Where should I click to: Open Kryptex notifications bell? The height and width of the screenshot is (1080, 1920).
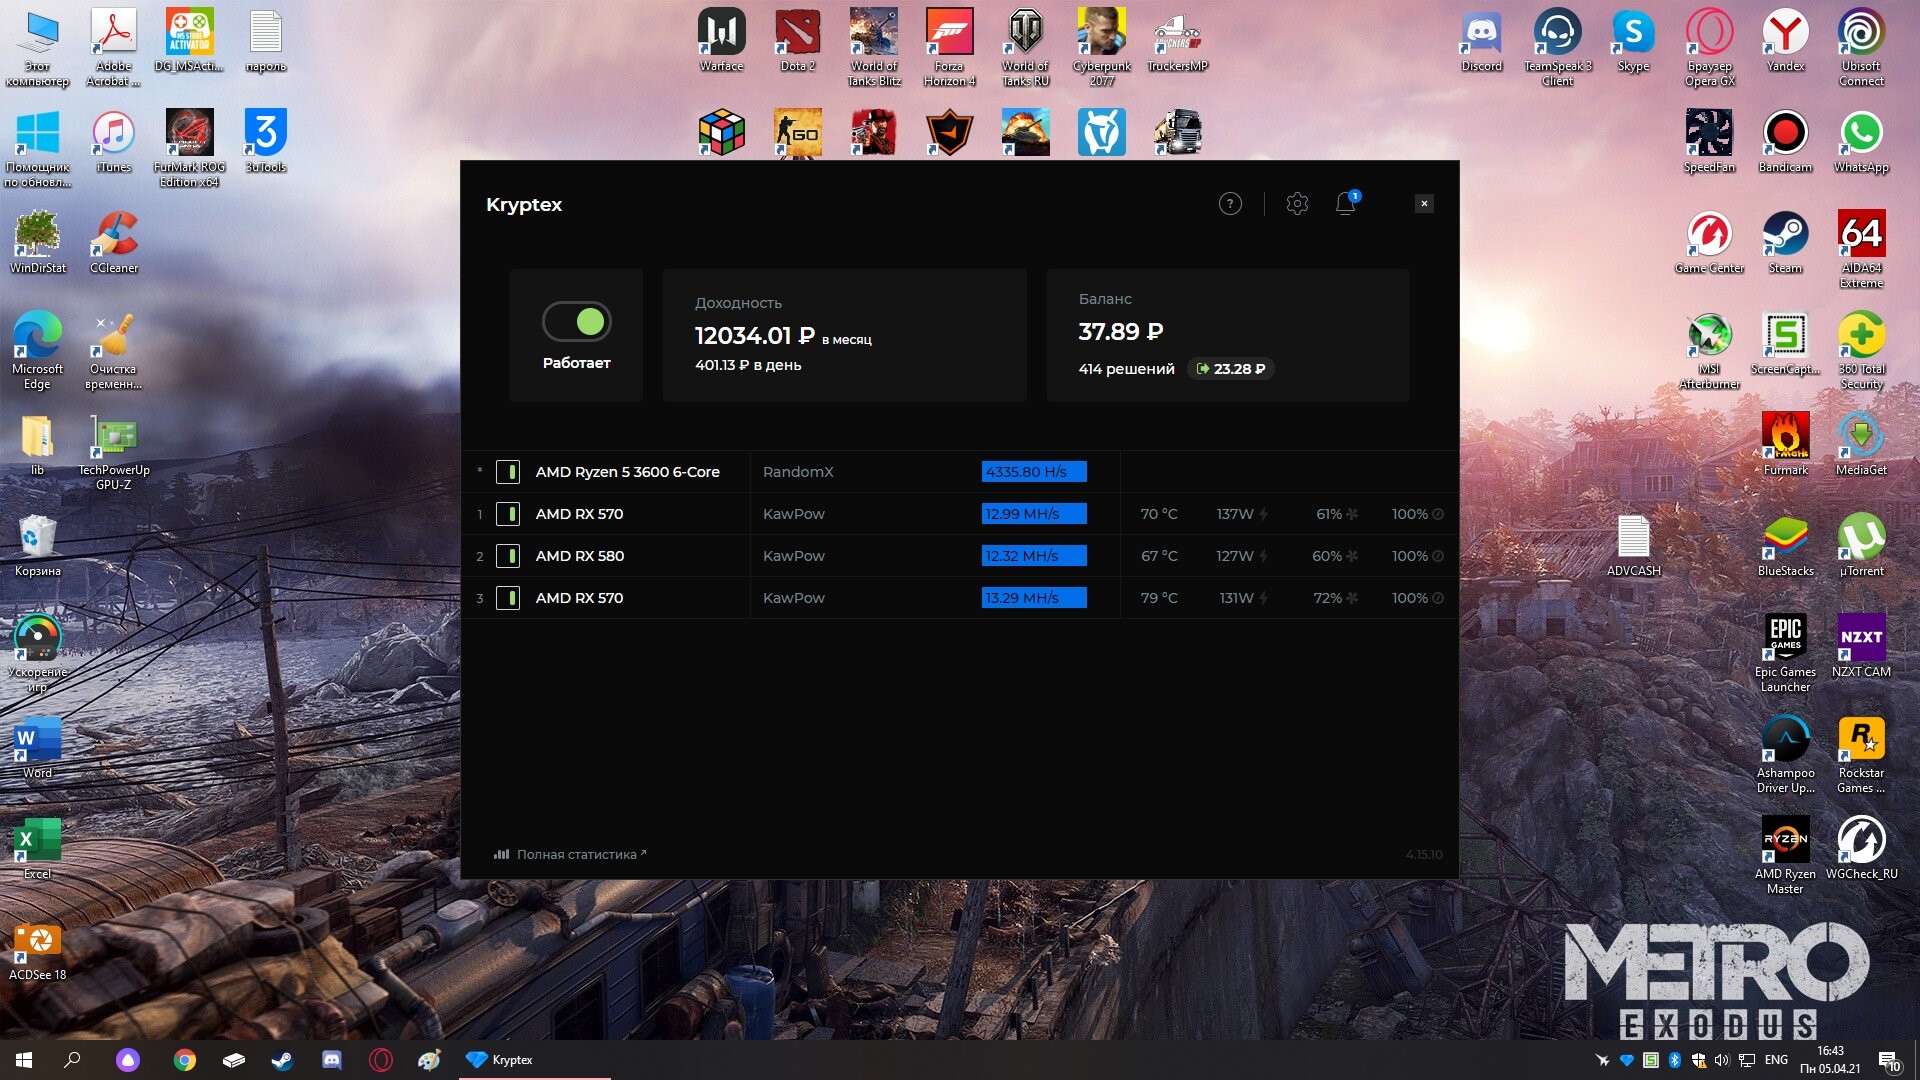[x=1346, y=203]
